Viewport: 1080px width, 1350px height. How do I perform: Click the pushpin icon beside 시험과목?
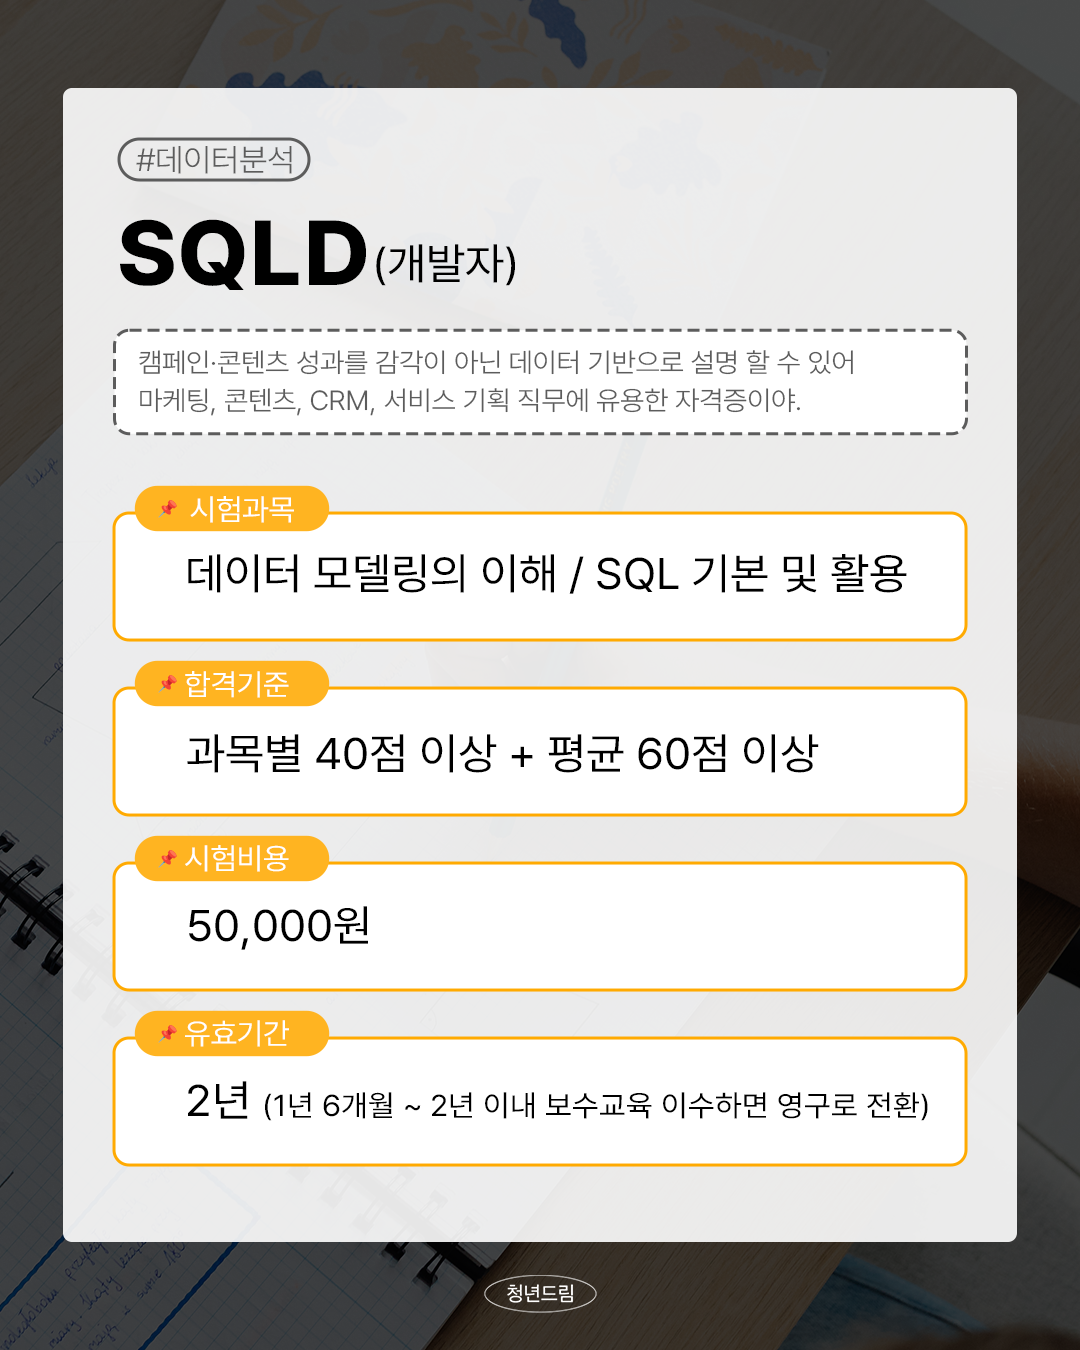pos(168,509)
